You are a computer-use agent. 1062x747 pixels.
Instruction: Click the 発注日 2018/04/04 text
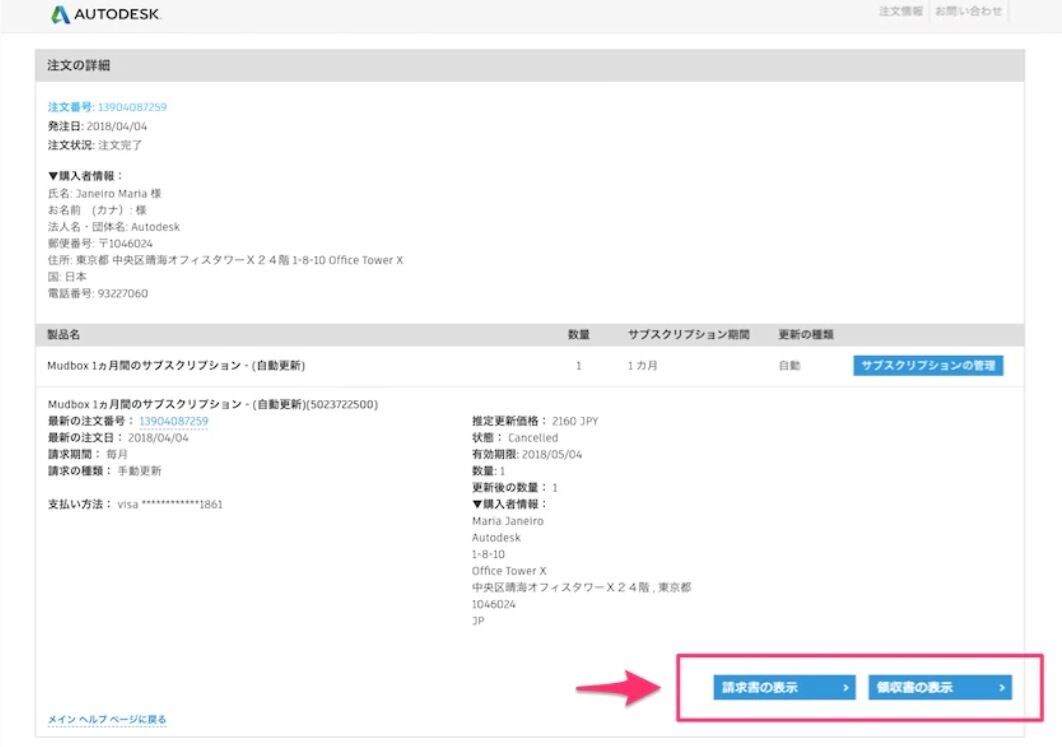click(x=97, y=126)
